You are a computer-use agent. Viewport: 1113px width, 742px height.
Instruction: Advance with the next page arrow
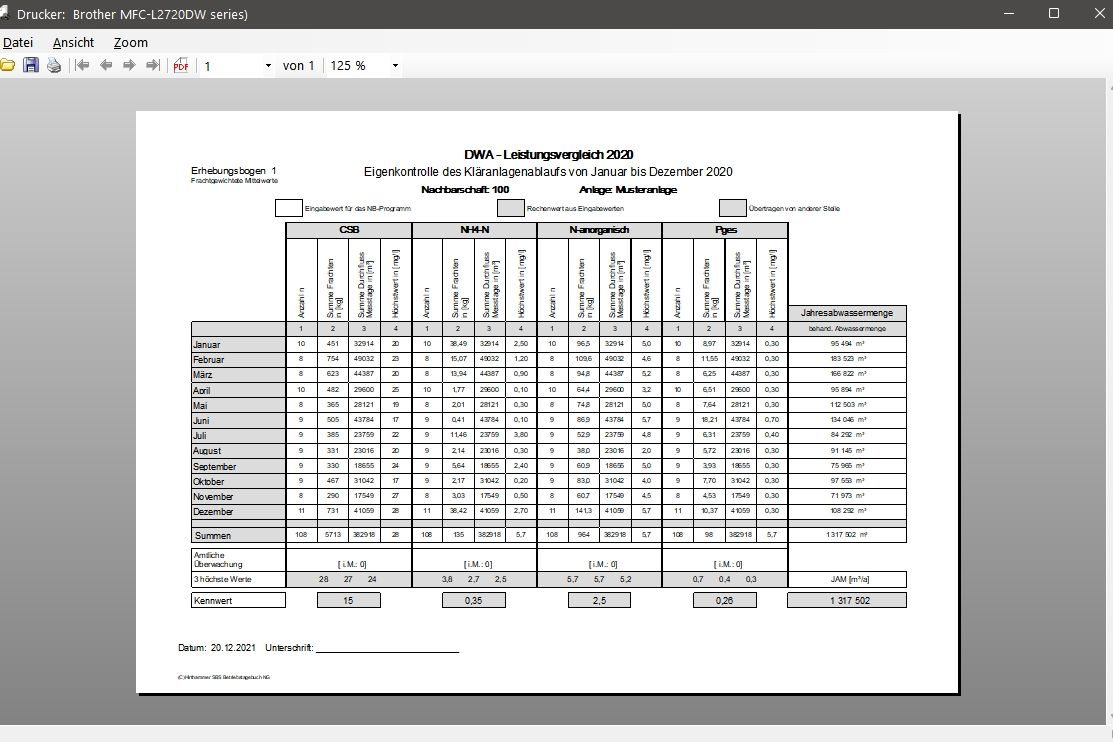(x=129, y=66)
